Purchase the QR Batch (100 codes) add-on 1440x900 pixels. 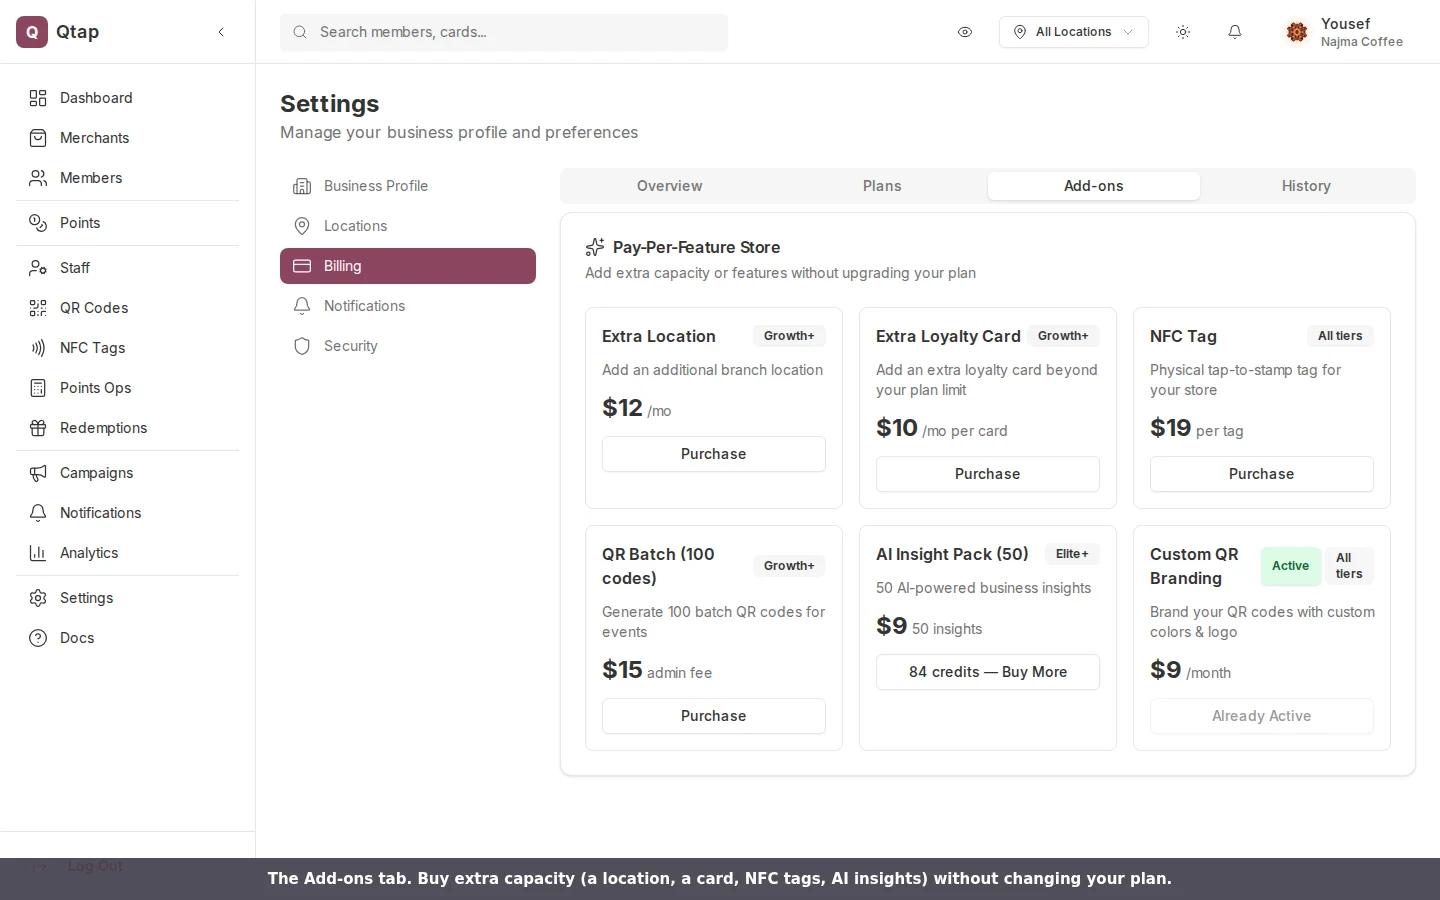(714, 716)
